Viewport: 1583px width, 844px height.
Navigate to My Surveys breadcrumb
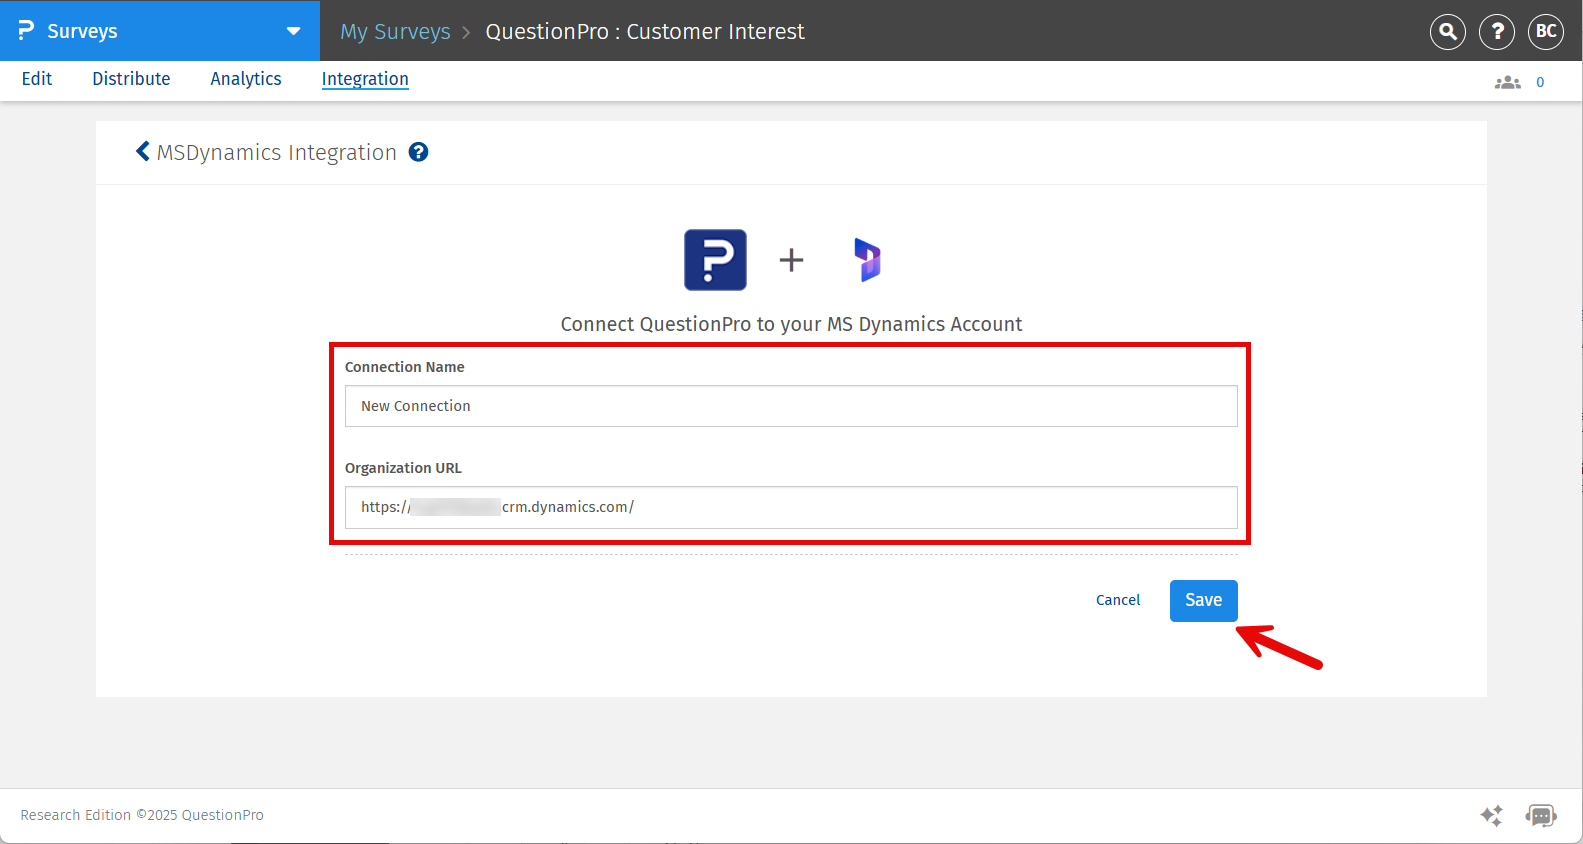(395, 32)
